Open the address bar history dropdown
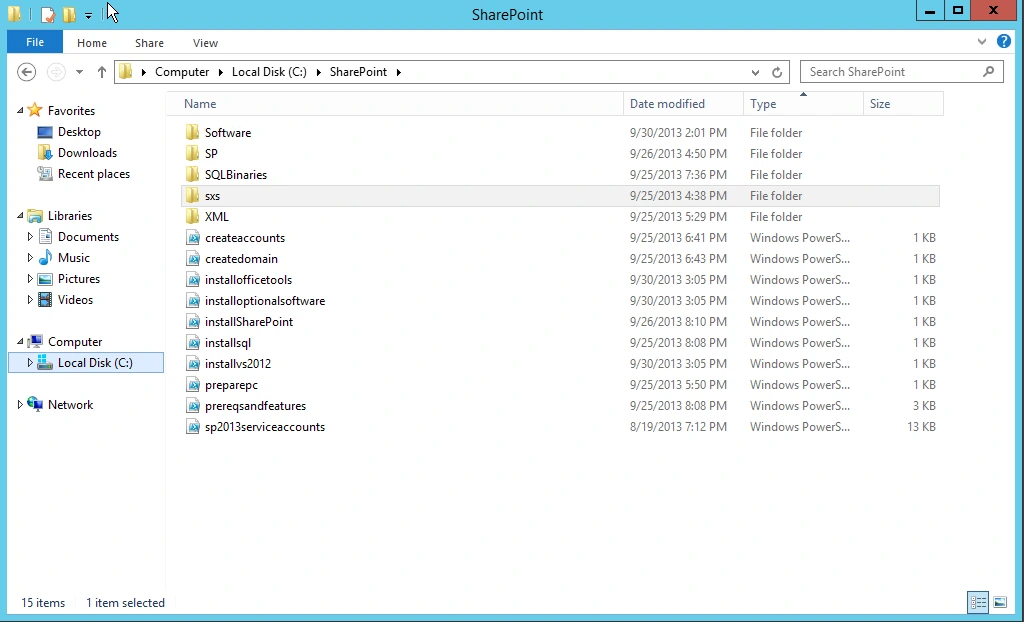 755,73
